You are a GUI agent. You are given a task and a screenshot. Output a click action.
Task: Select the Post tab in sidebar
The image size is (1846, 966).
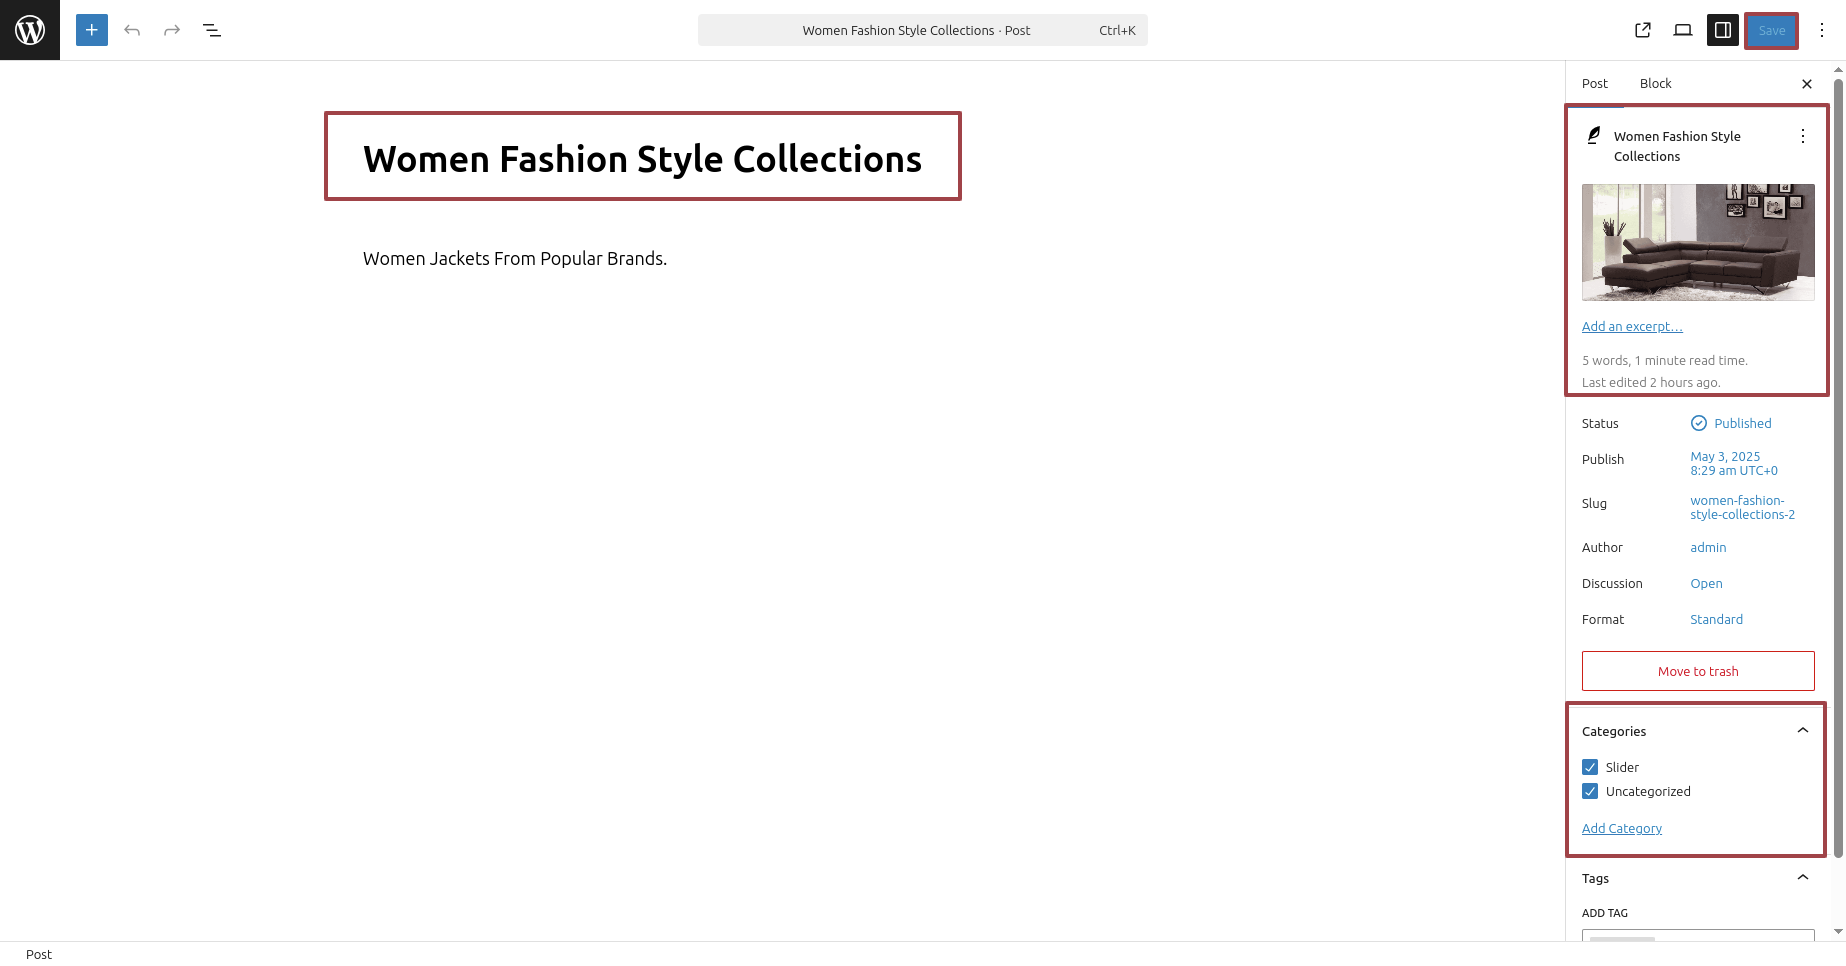coord(1595,84)
